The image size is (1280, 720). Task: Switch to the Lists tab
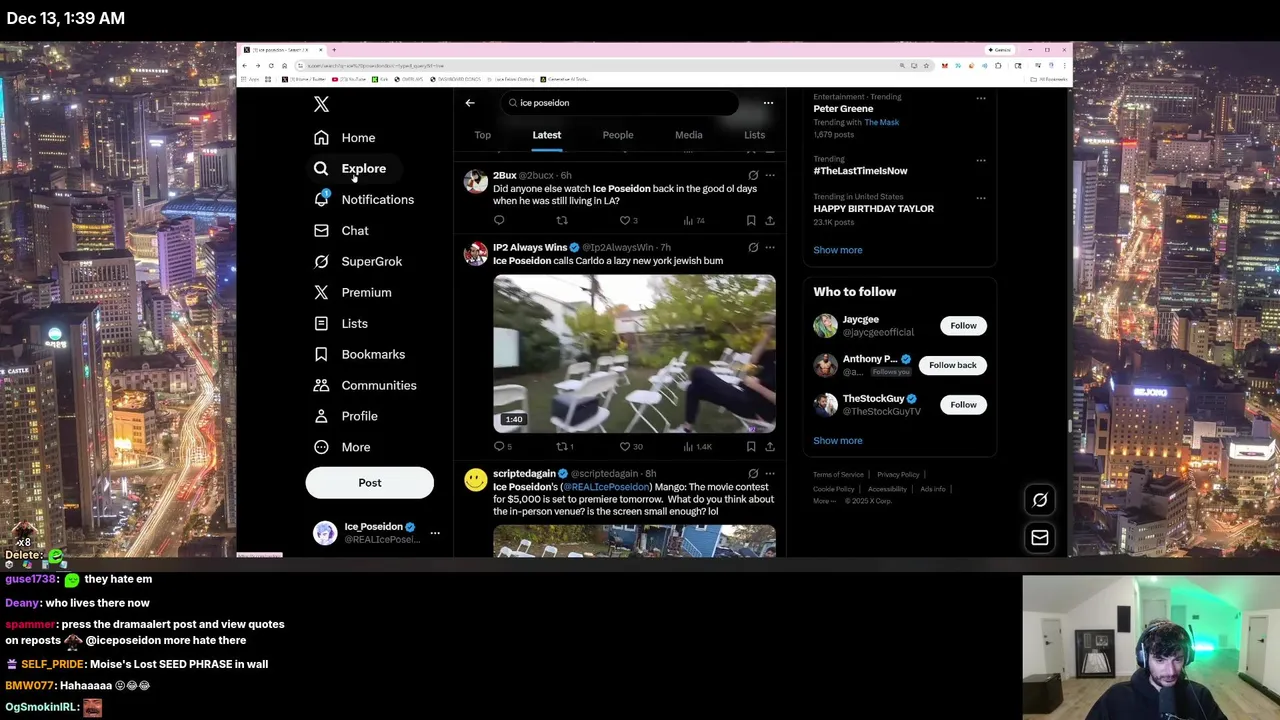click(x=754, y=135)
